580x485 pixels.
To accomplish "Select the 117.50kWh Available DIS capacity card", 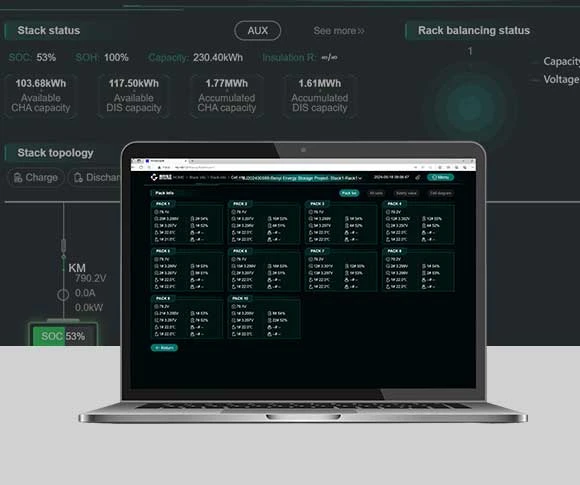I will tap(134, 96).
